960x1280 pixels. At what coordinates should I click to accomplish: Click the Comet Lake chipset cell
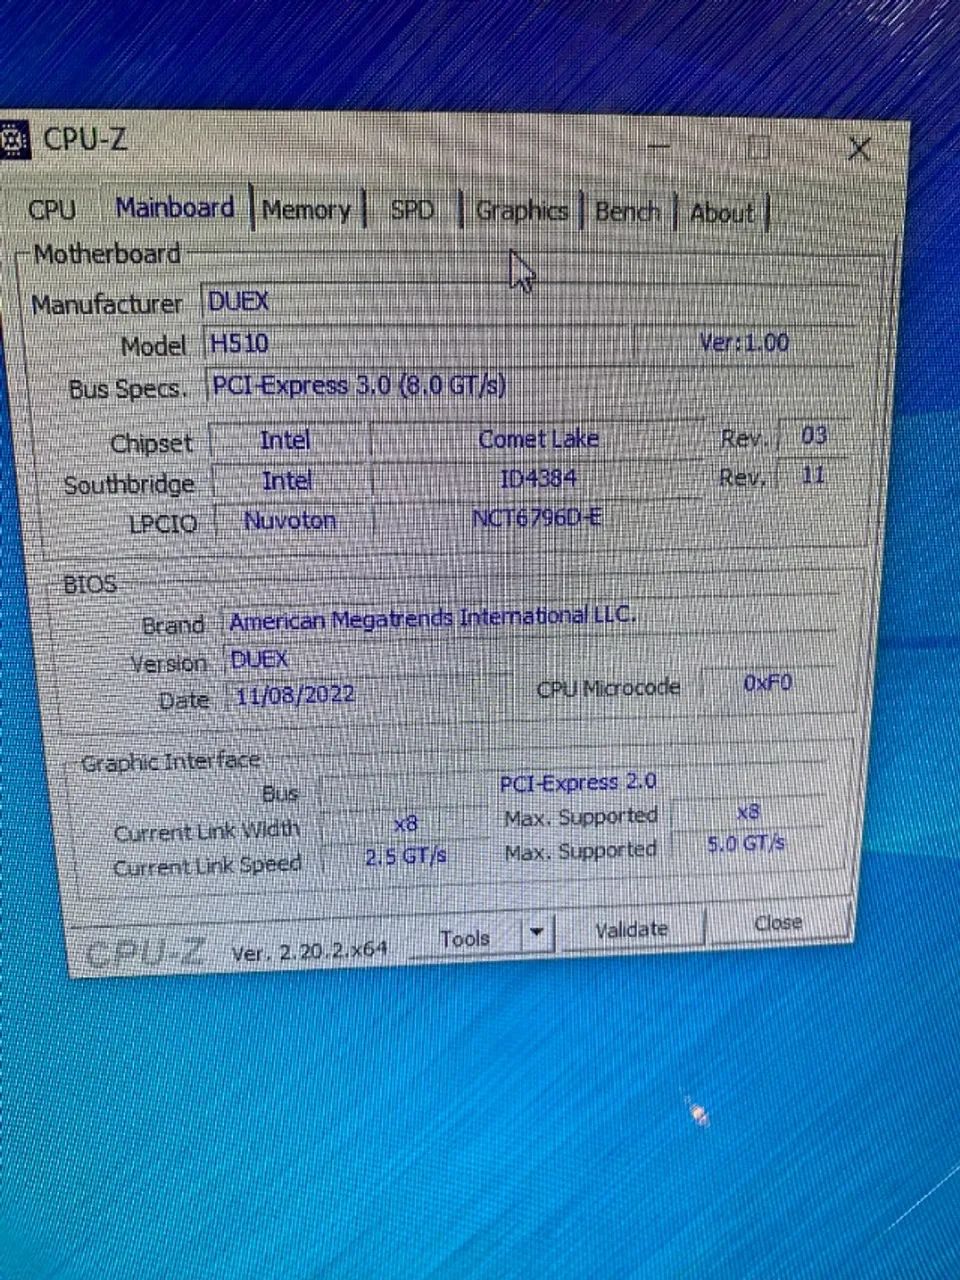[538, 439]
